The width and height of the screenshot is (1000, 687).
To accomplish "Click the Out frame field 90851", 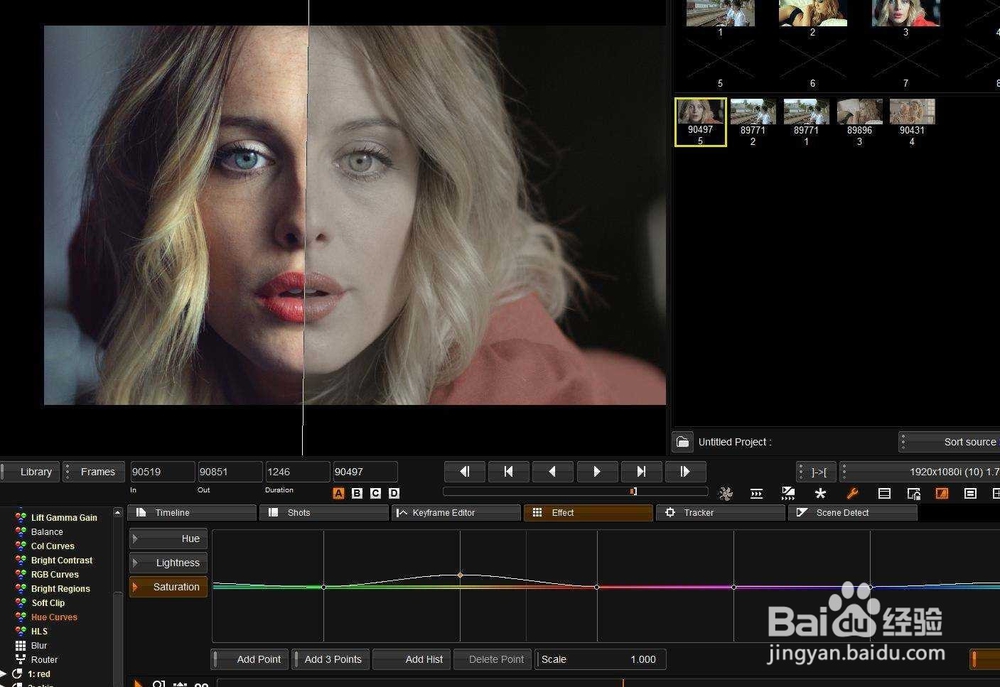I will [230, 472].
